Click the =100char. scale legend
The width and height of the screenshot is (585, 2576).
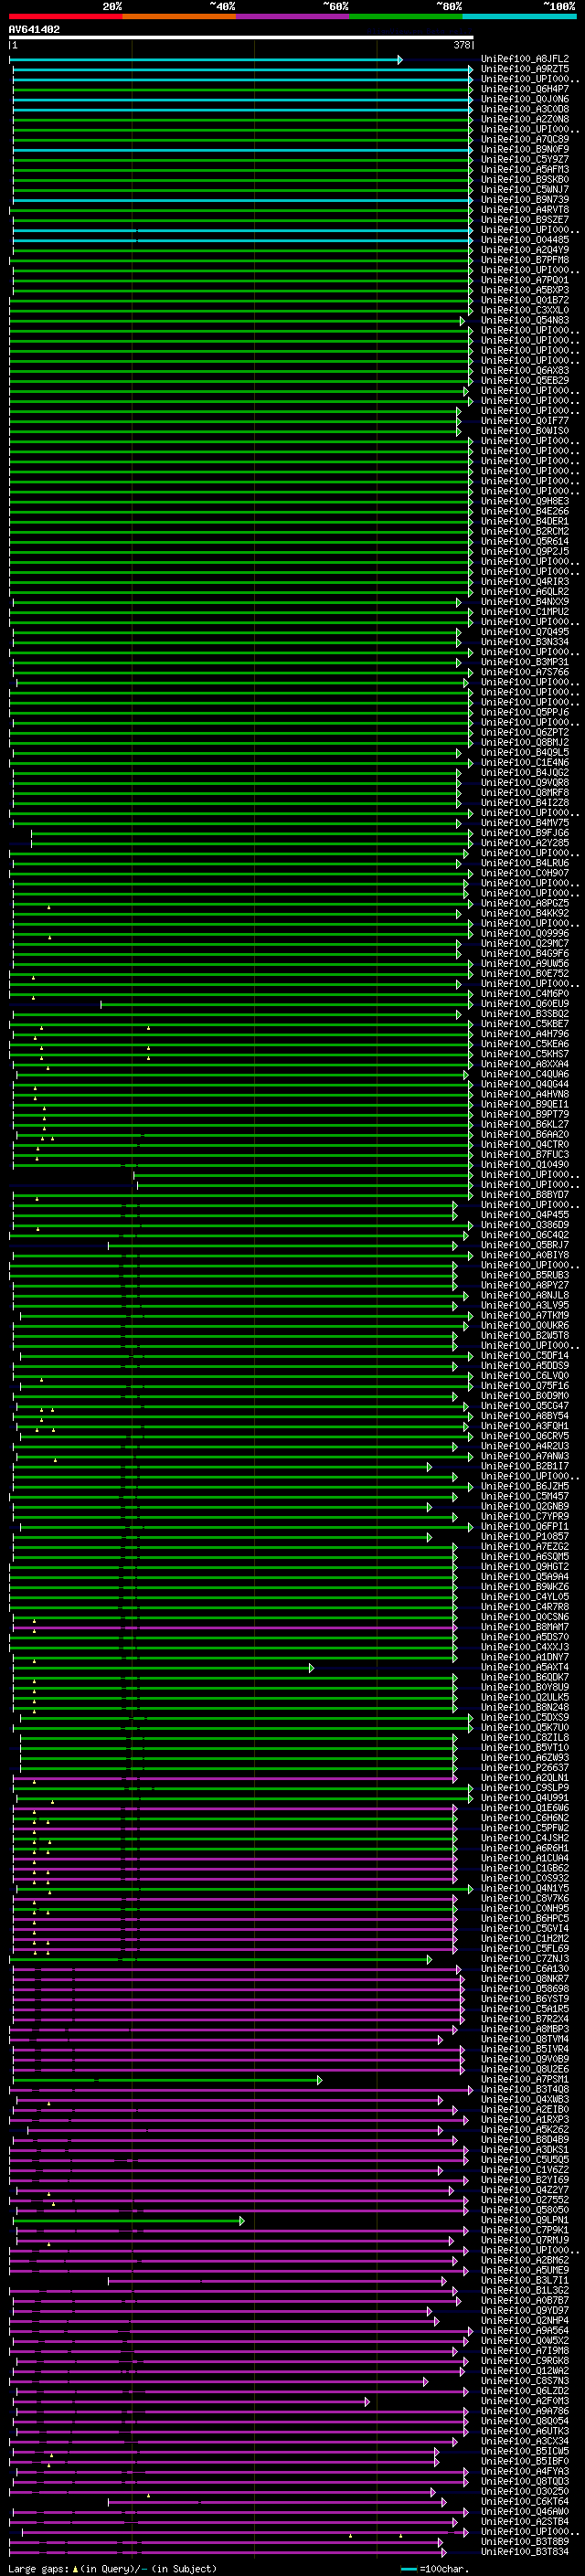tap(434, 2569)
